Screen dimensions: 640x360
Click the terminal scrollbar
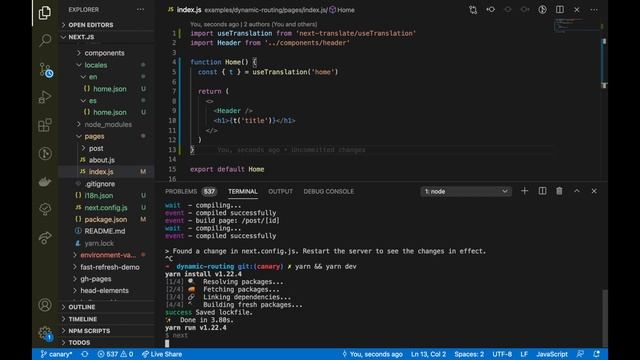tap(605, 317)
